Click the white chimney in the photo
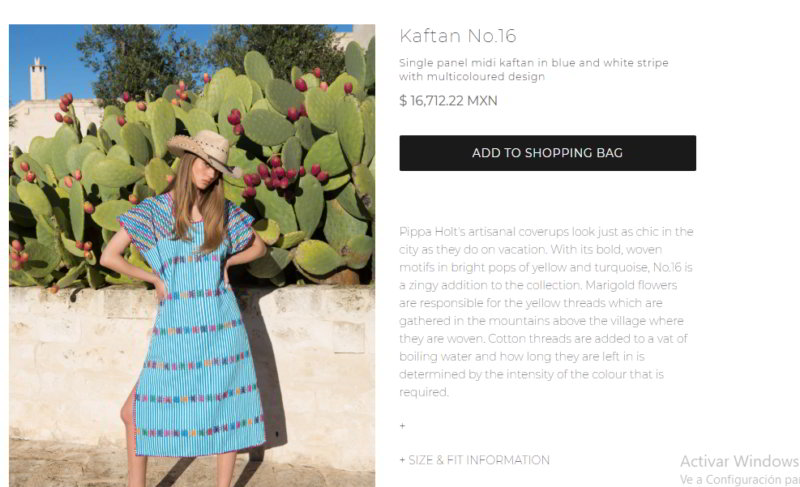Screen dimensions: 800x487 coord(38,79)
